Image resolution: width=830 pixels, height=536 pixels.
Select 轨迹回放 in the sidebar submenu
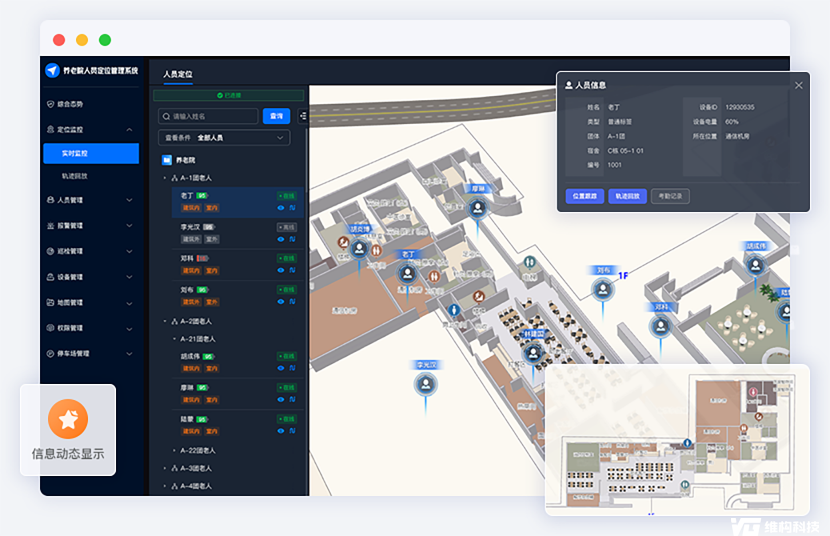click(75, 176)
